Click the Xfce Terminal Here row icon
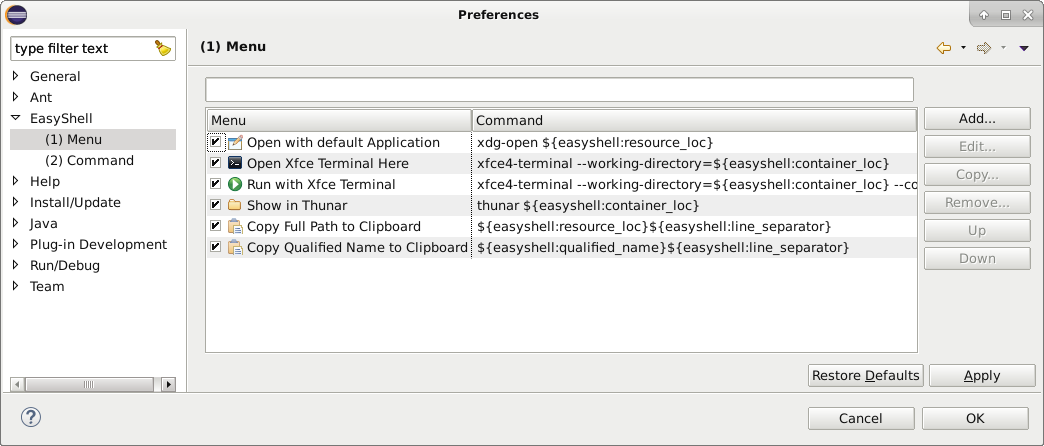 tap(235, 163)
